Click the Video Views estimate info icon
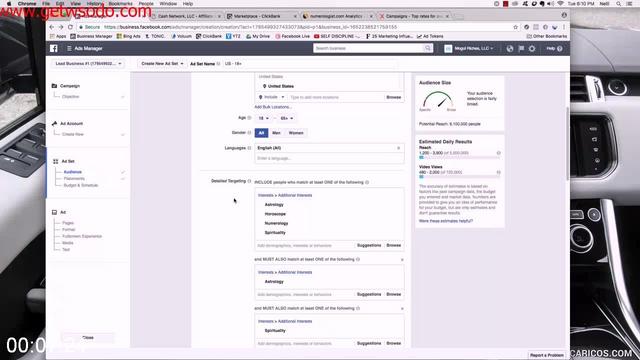 498,172
